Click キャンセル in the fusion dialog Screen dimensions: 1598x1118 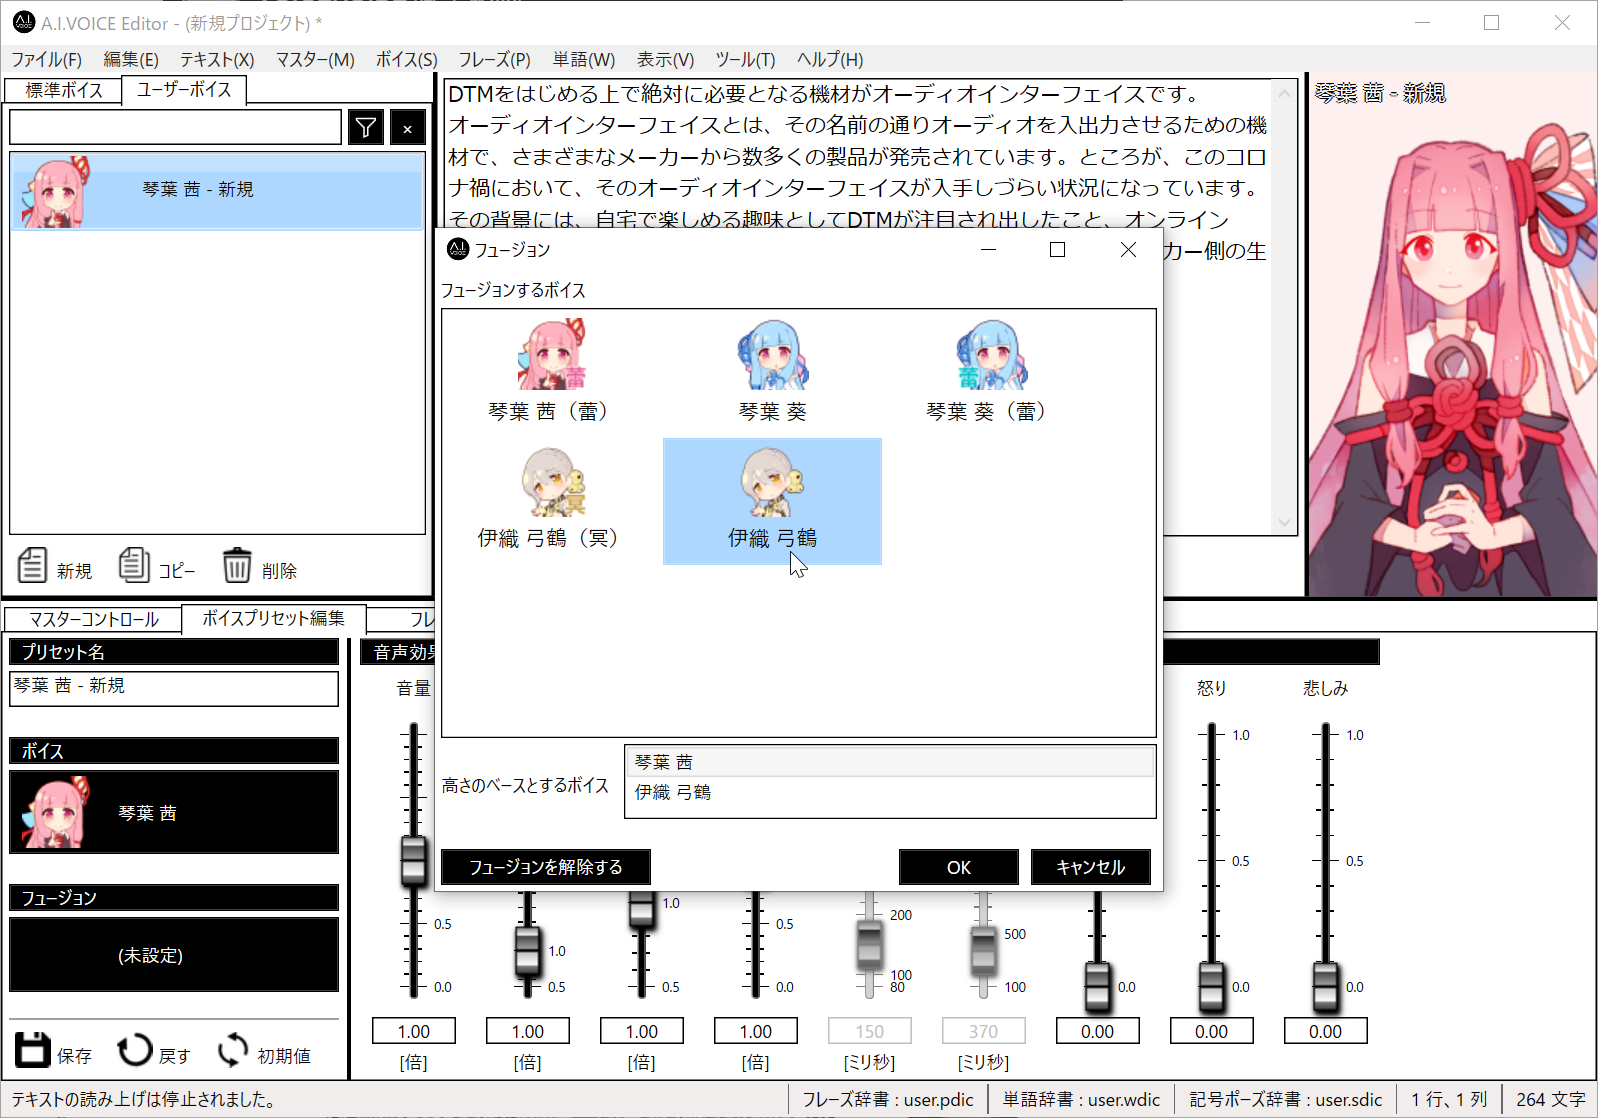tap(1090, 867)
